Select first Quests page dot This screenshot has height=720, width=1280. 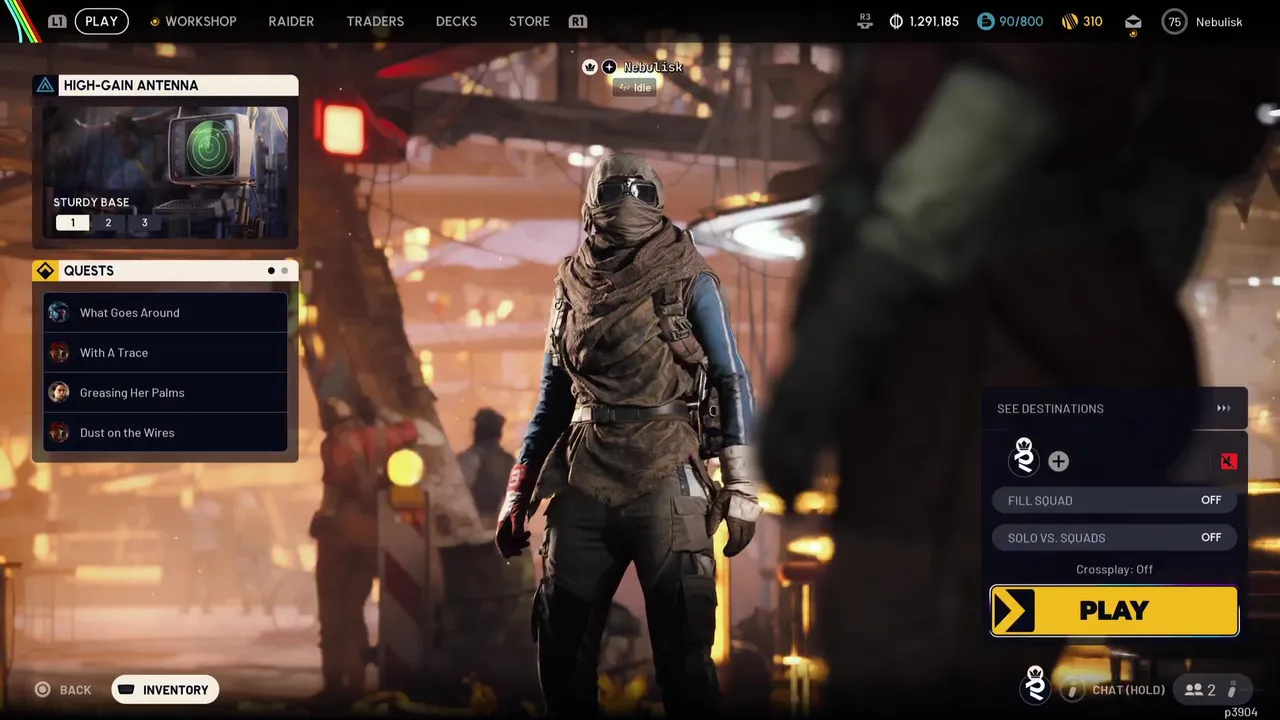tap(271, 271)
